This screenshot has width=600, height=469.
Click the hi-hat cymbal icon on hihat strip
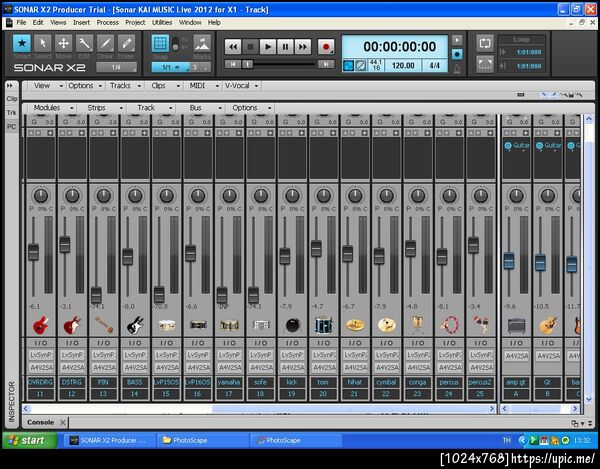pos(355,325)
